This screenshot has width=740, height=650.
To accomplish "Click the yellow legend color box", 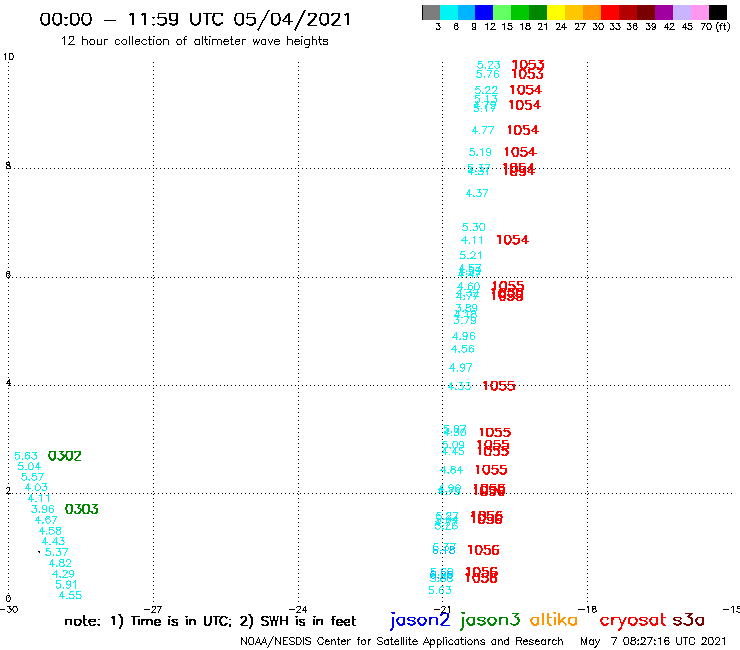I will click(x=556, y=12).
